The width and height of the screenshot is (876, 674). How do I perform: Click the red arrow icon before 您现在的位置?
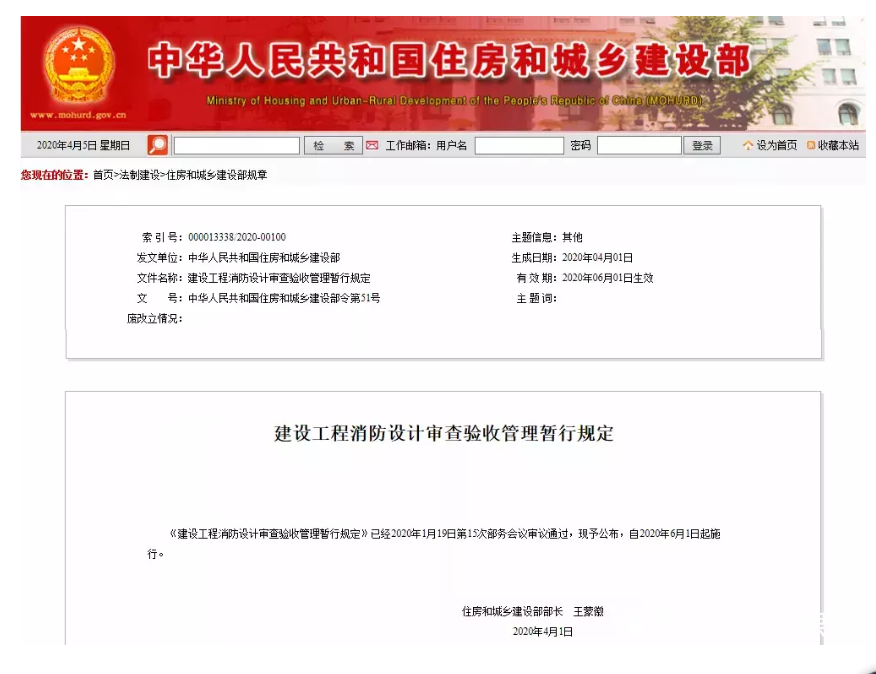(18, 170)
